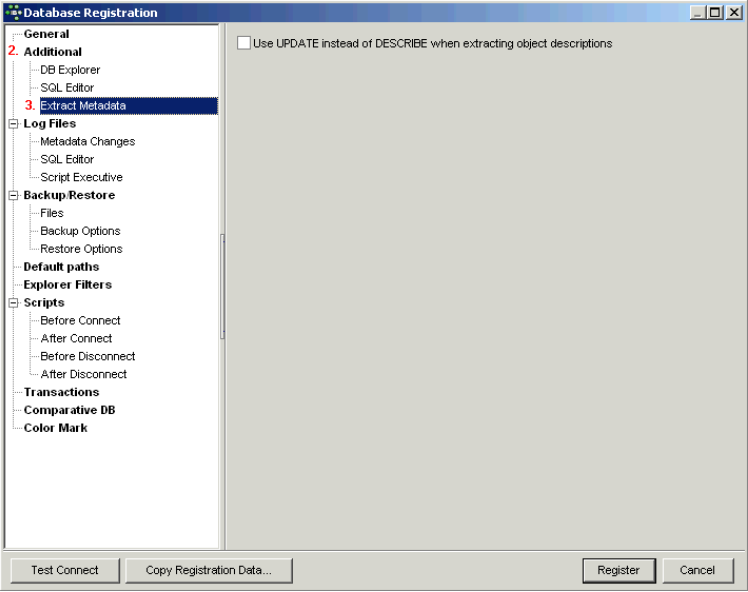This screenshot has width=748, height=592.
Task: Open the Color Mark section
Action: point(55,428)
